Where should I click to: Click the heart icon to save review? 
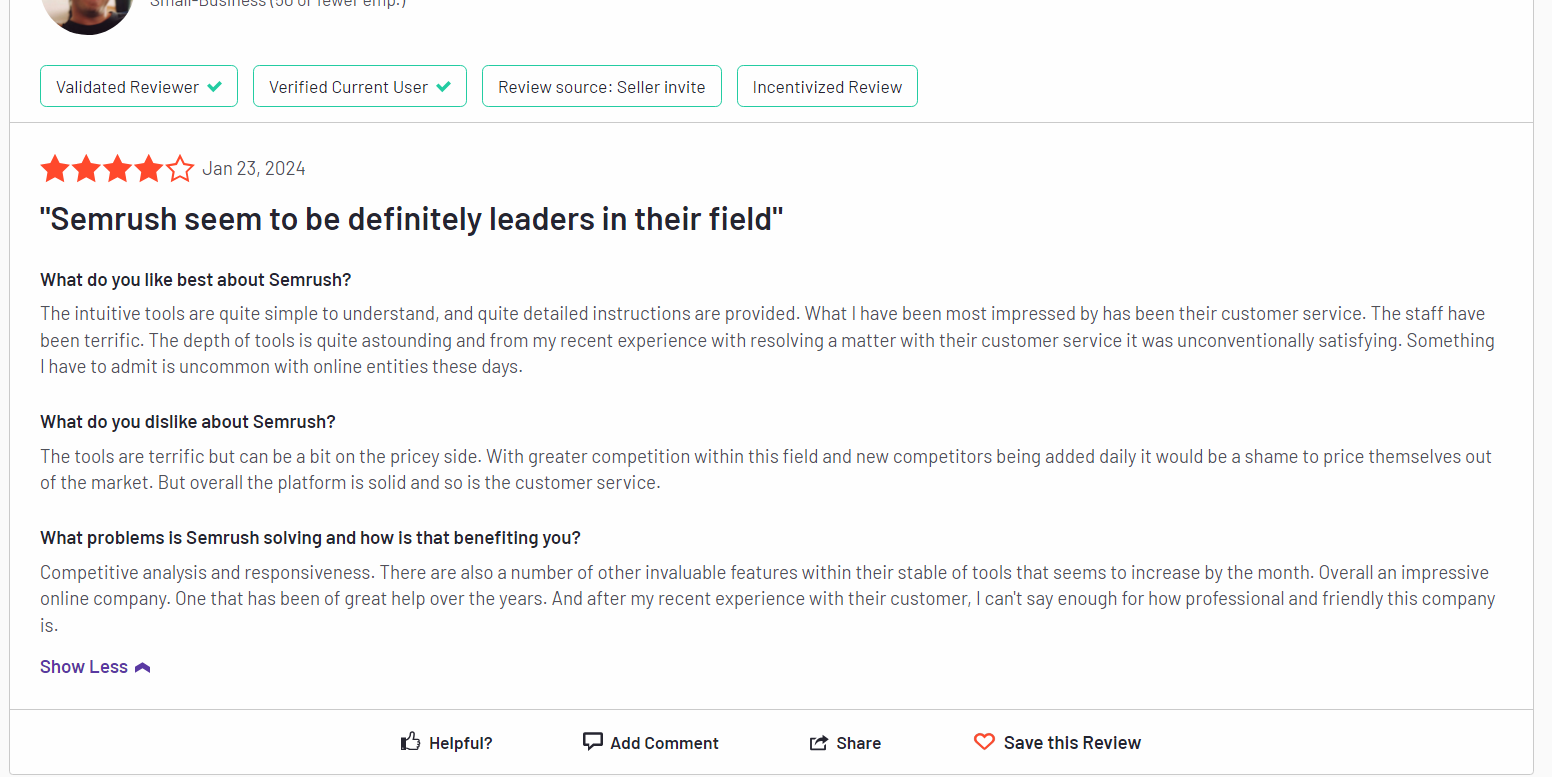(984, 742)
